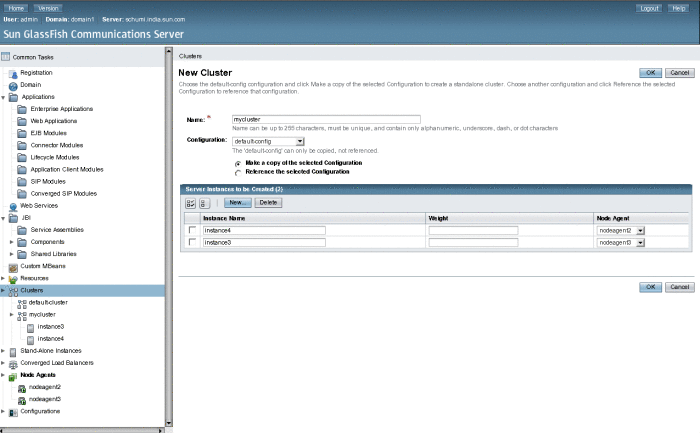Open the Help button in header
This screenshot has height=433, width=700.
click(679, 8)
